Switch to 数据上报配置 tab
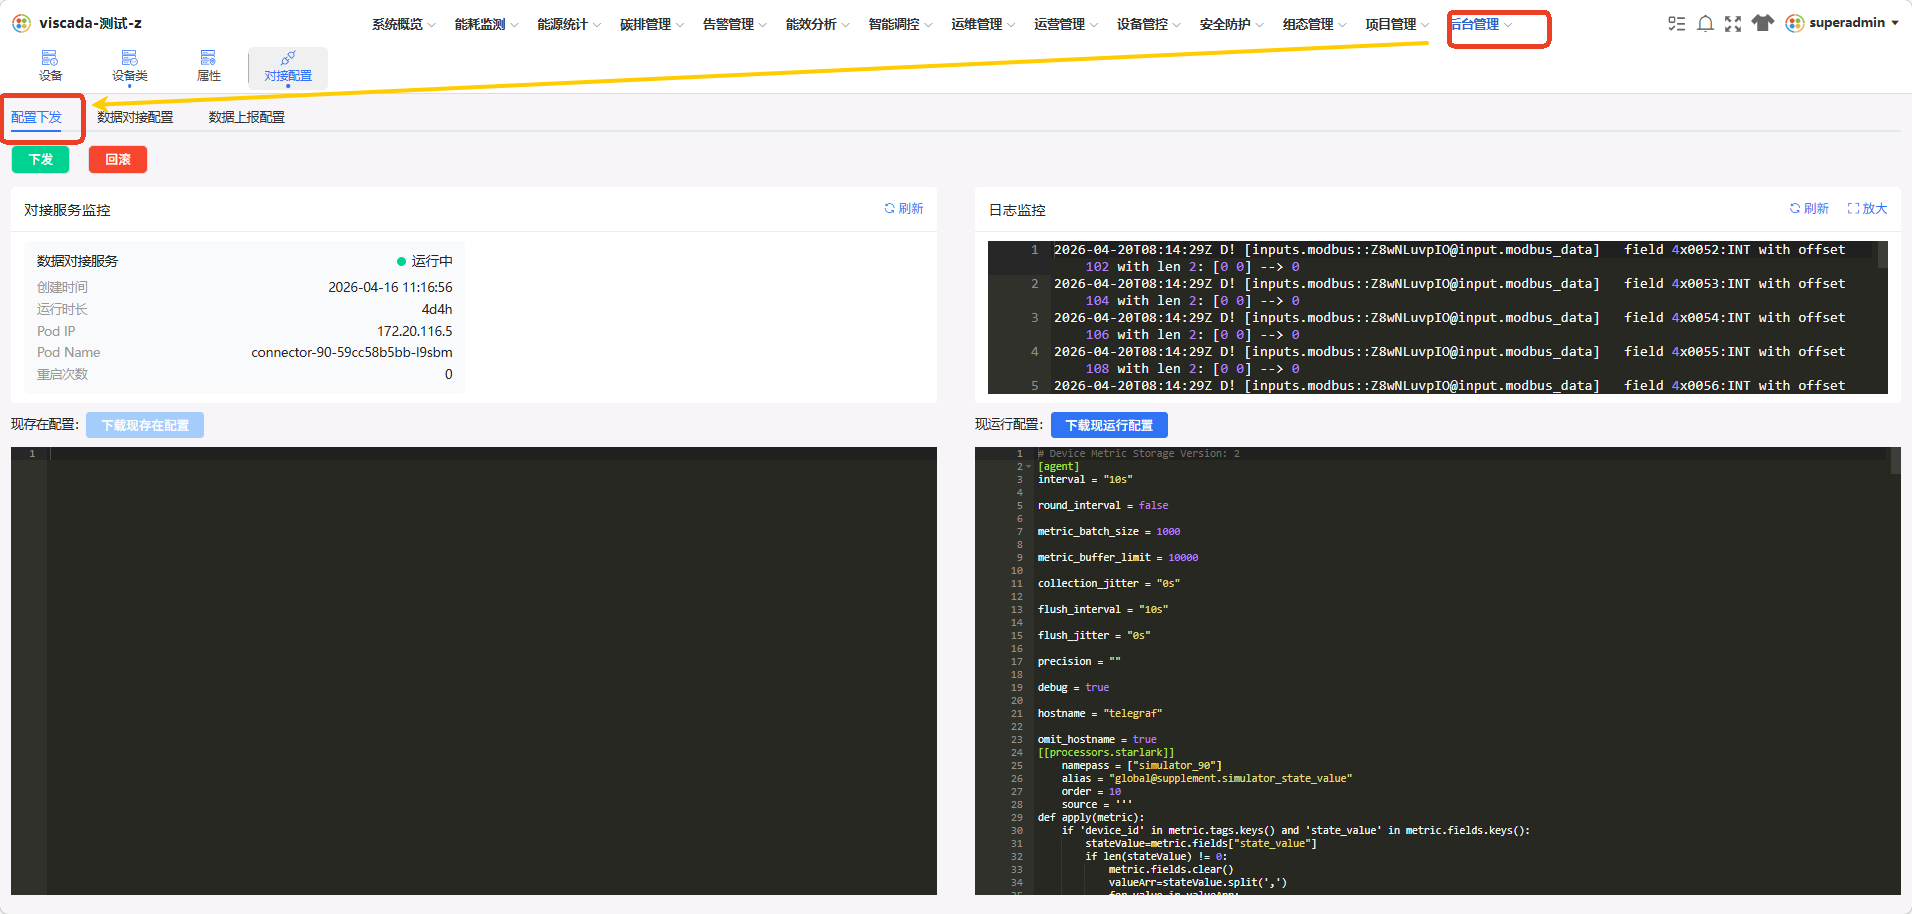Screen dimensions: 1912x914 pyautogui.click(x=247, y=118)
